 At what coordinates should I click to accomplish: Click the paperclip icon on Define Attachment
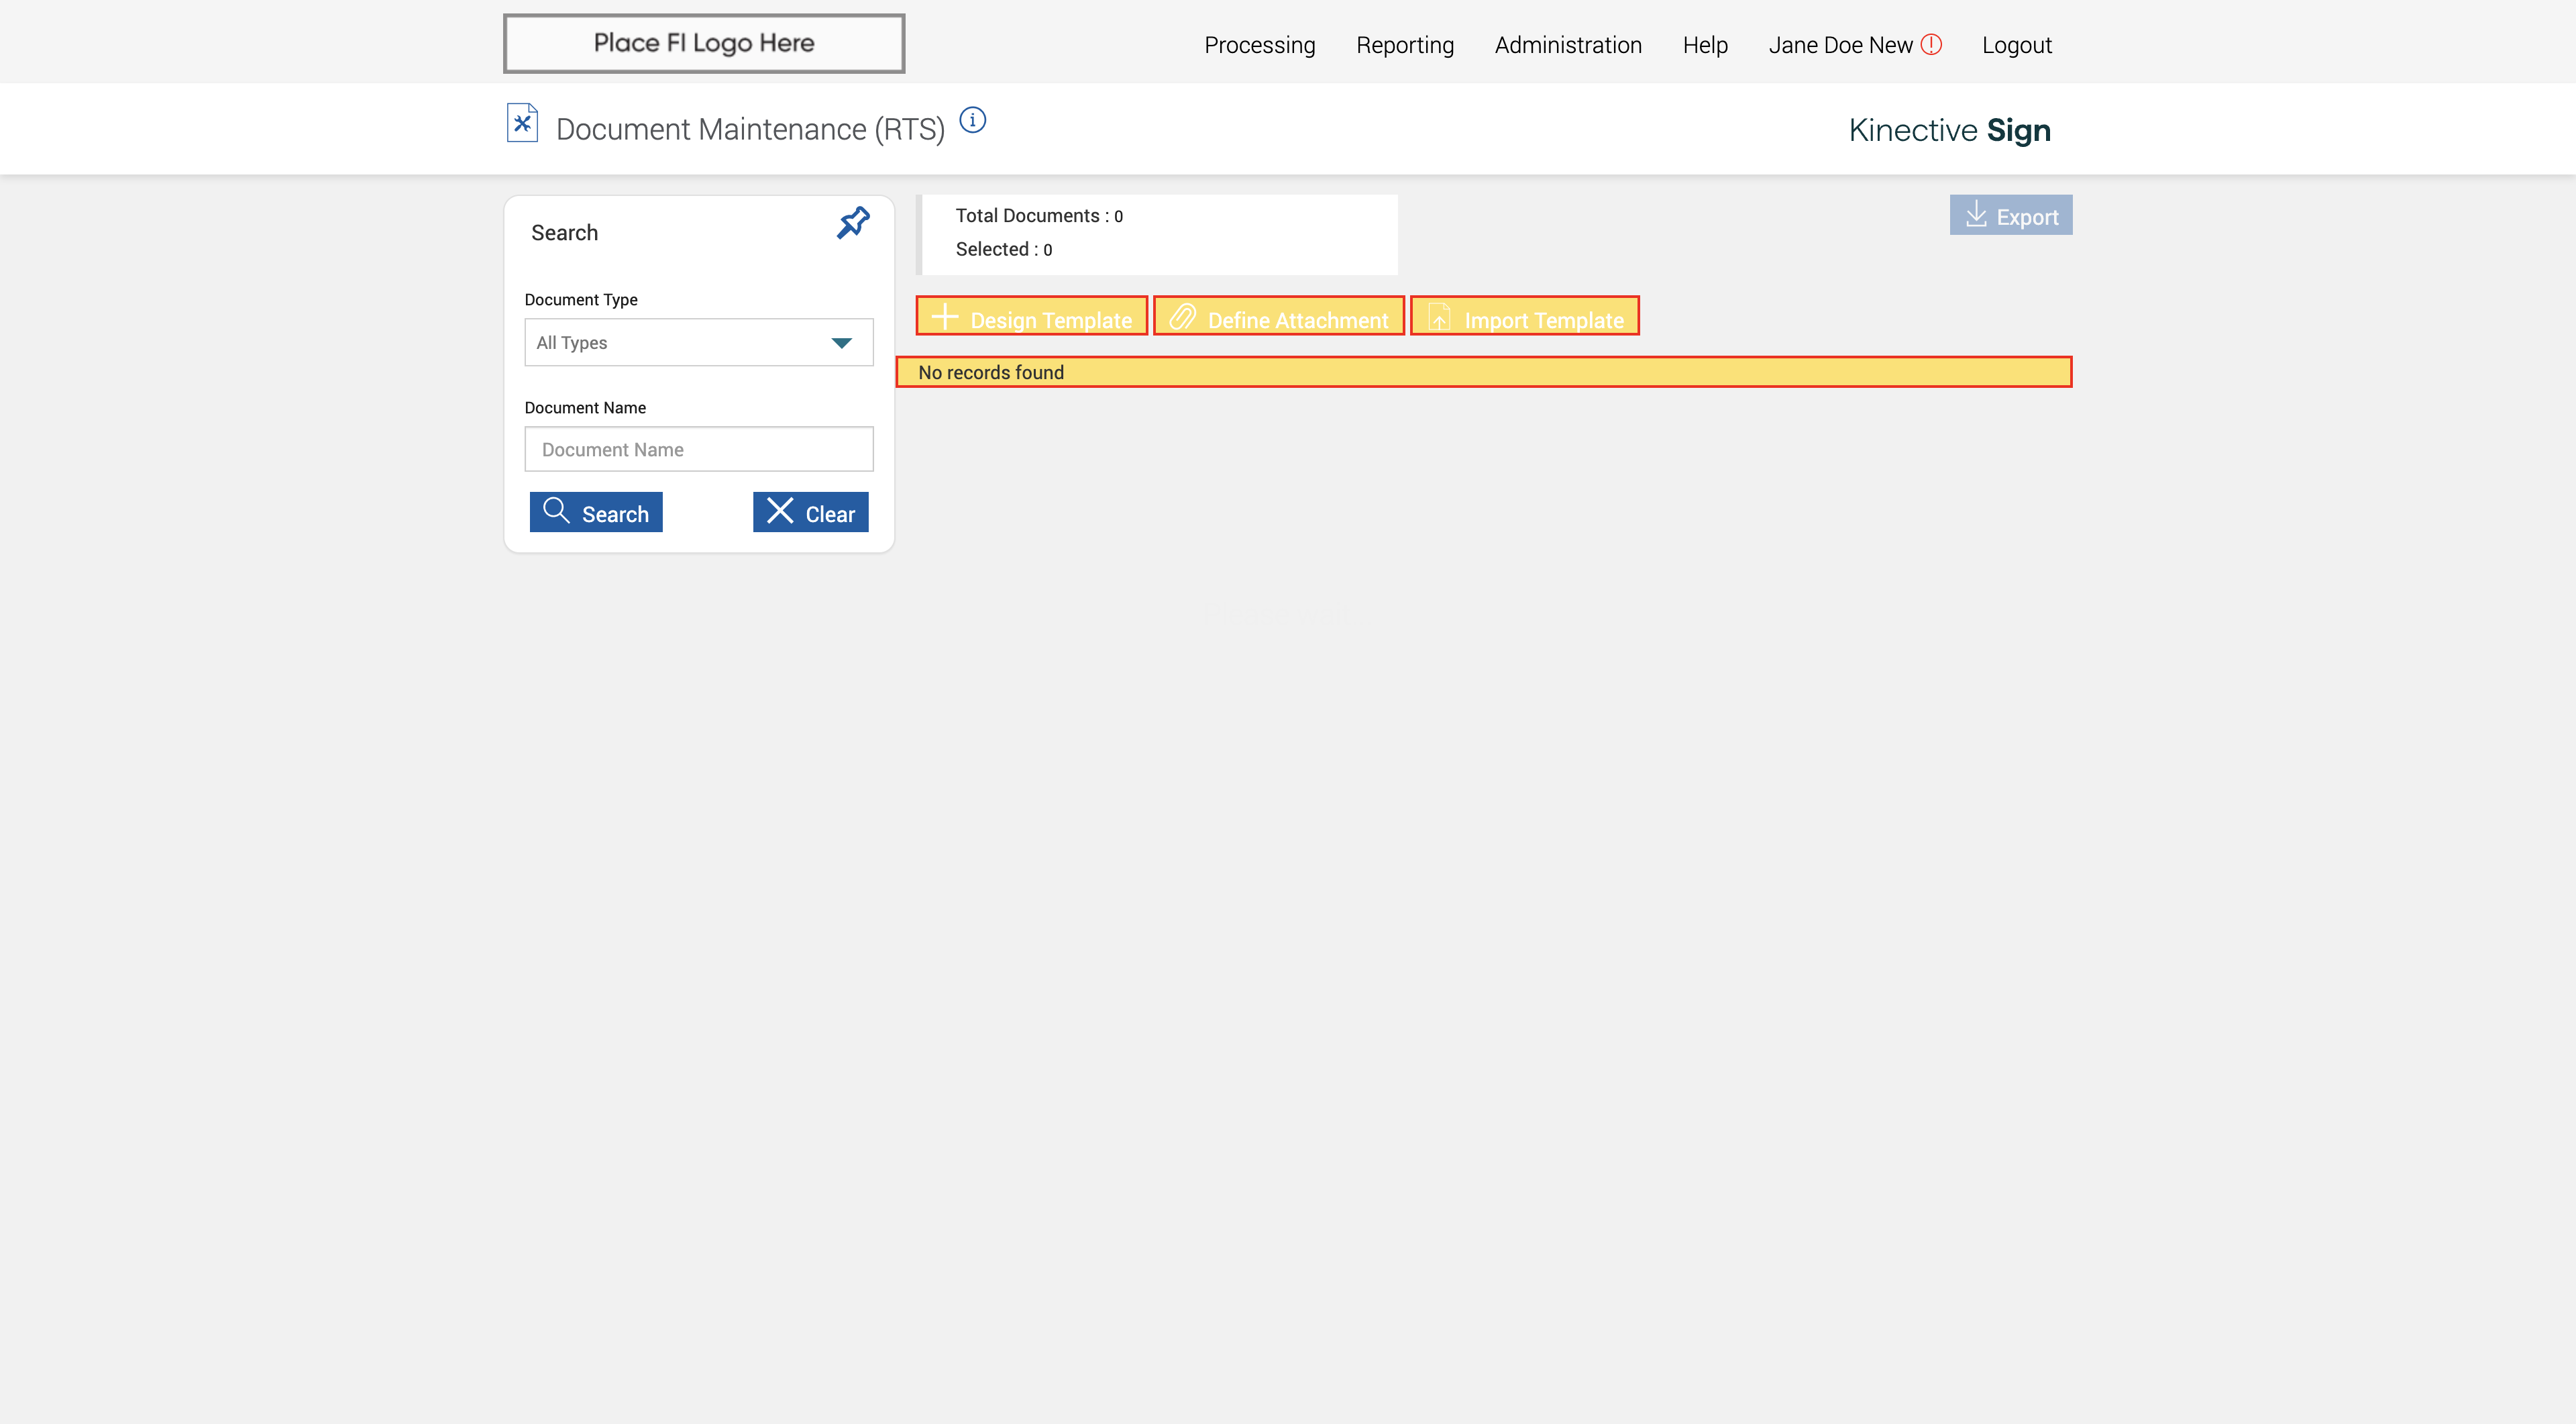1183,318
